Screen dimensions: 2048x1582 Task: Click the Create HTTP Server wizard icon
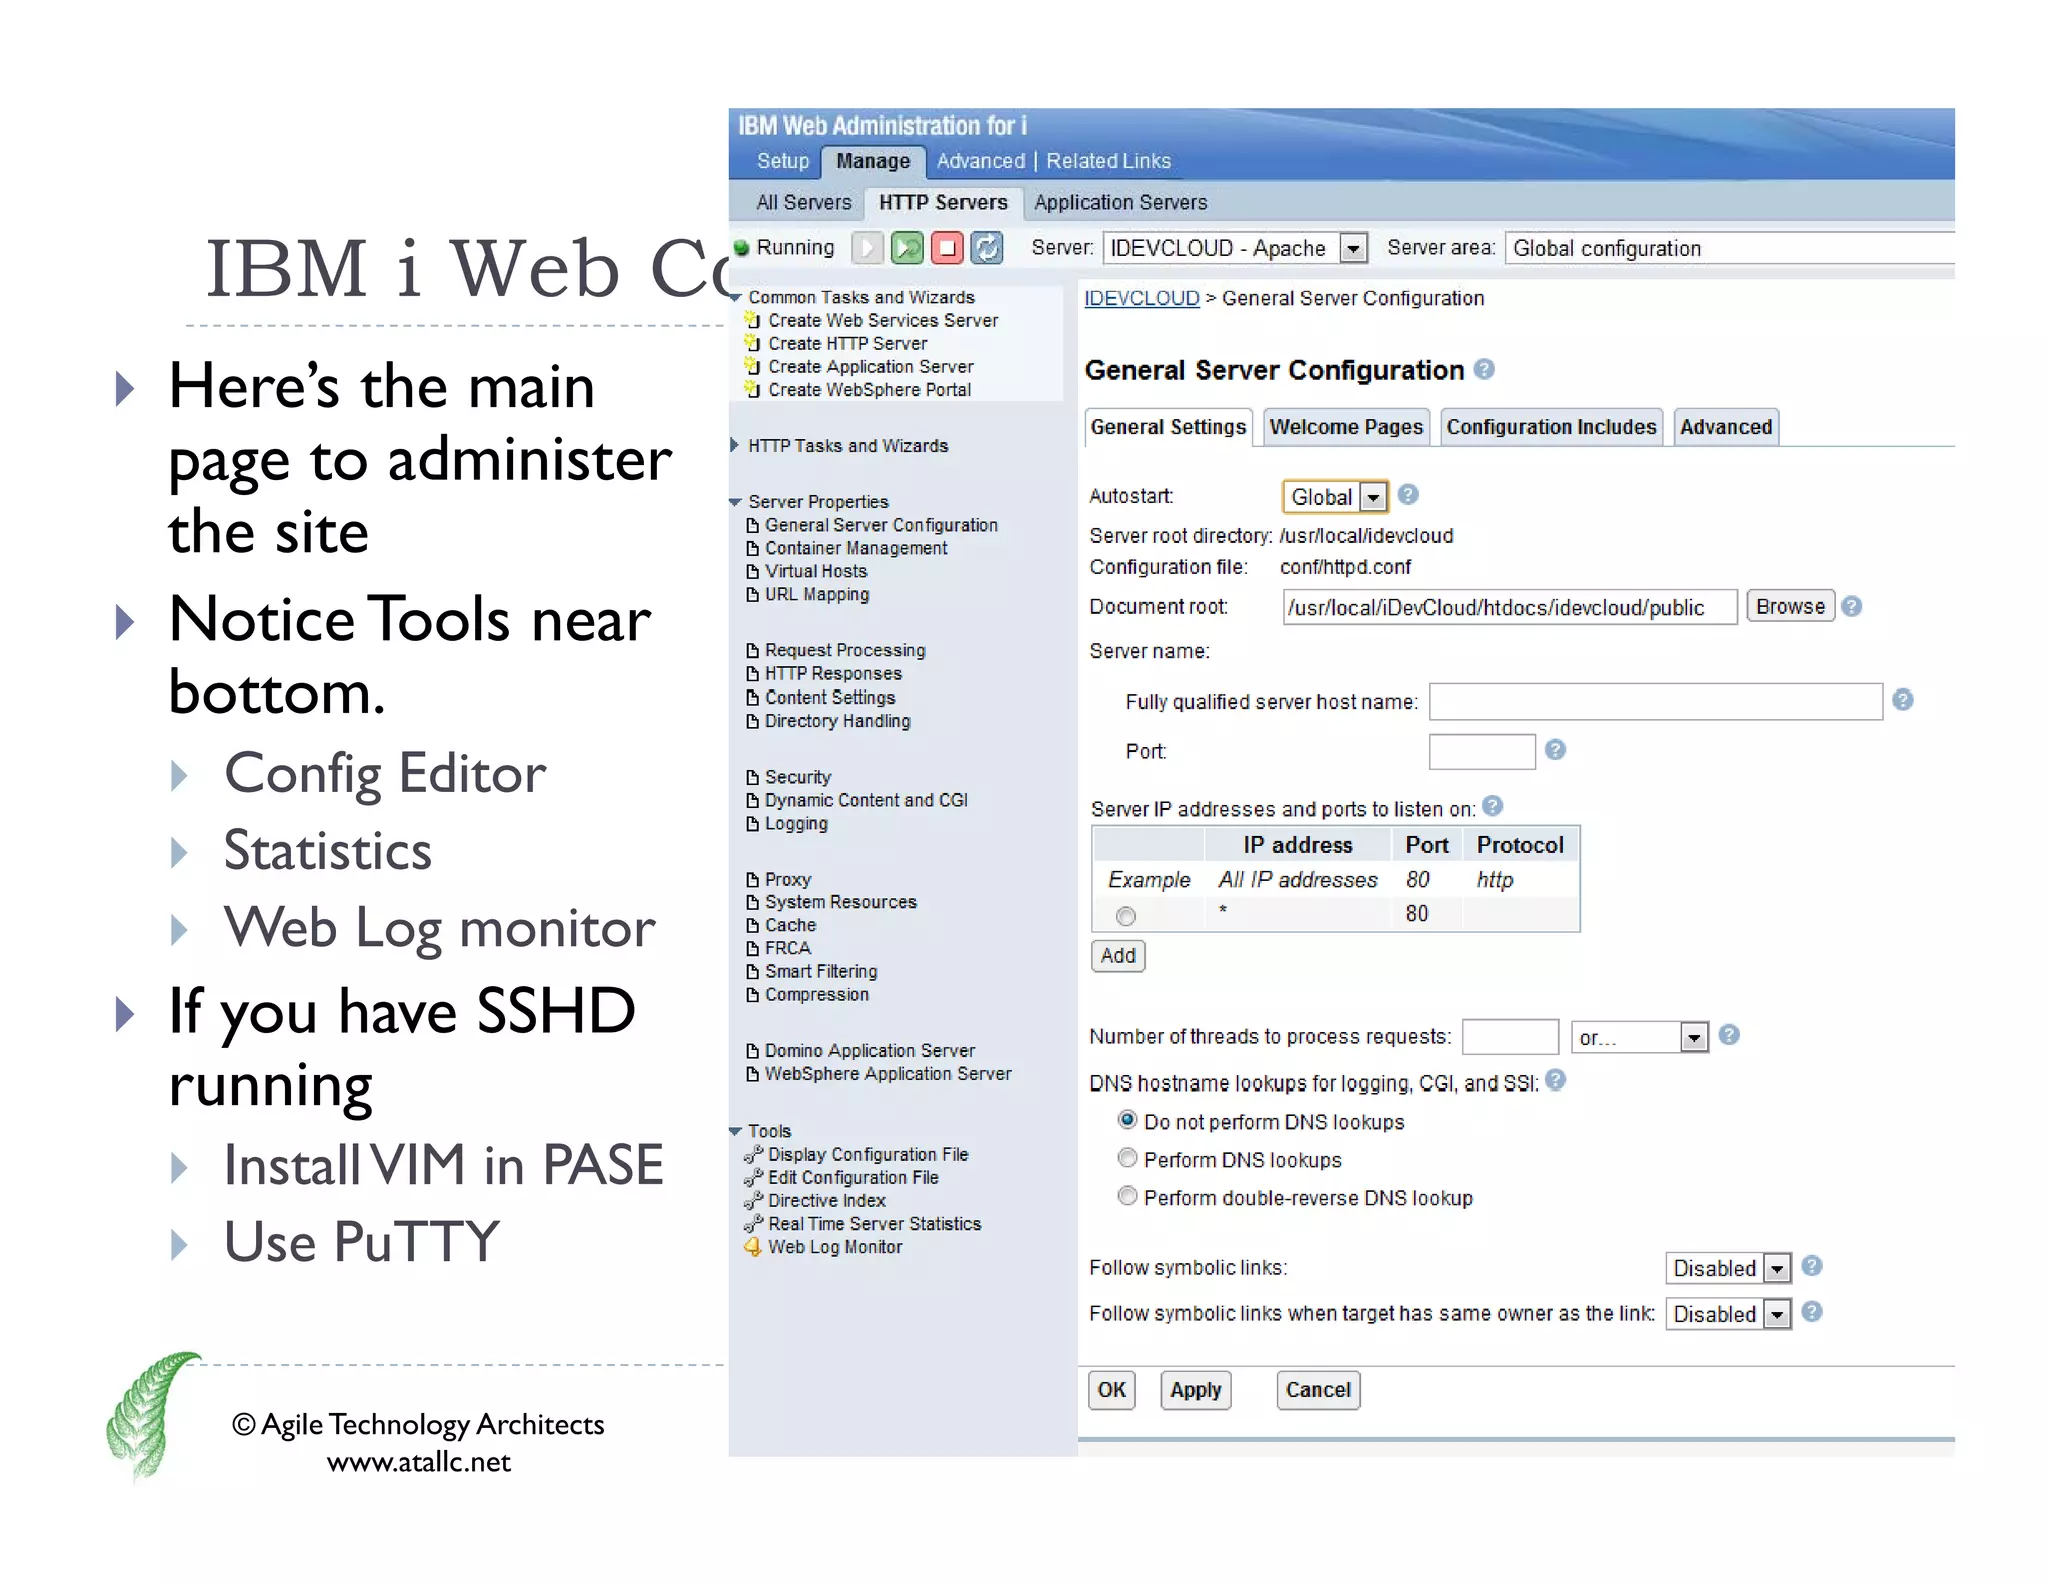tap(753, 343)
